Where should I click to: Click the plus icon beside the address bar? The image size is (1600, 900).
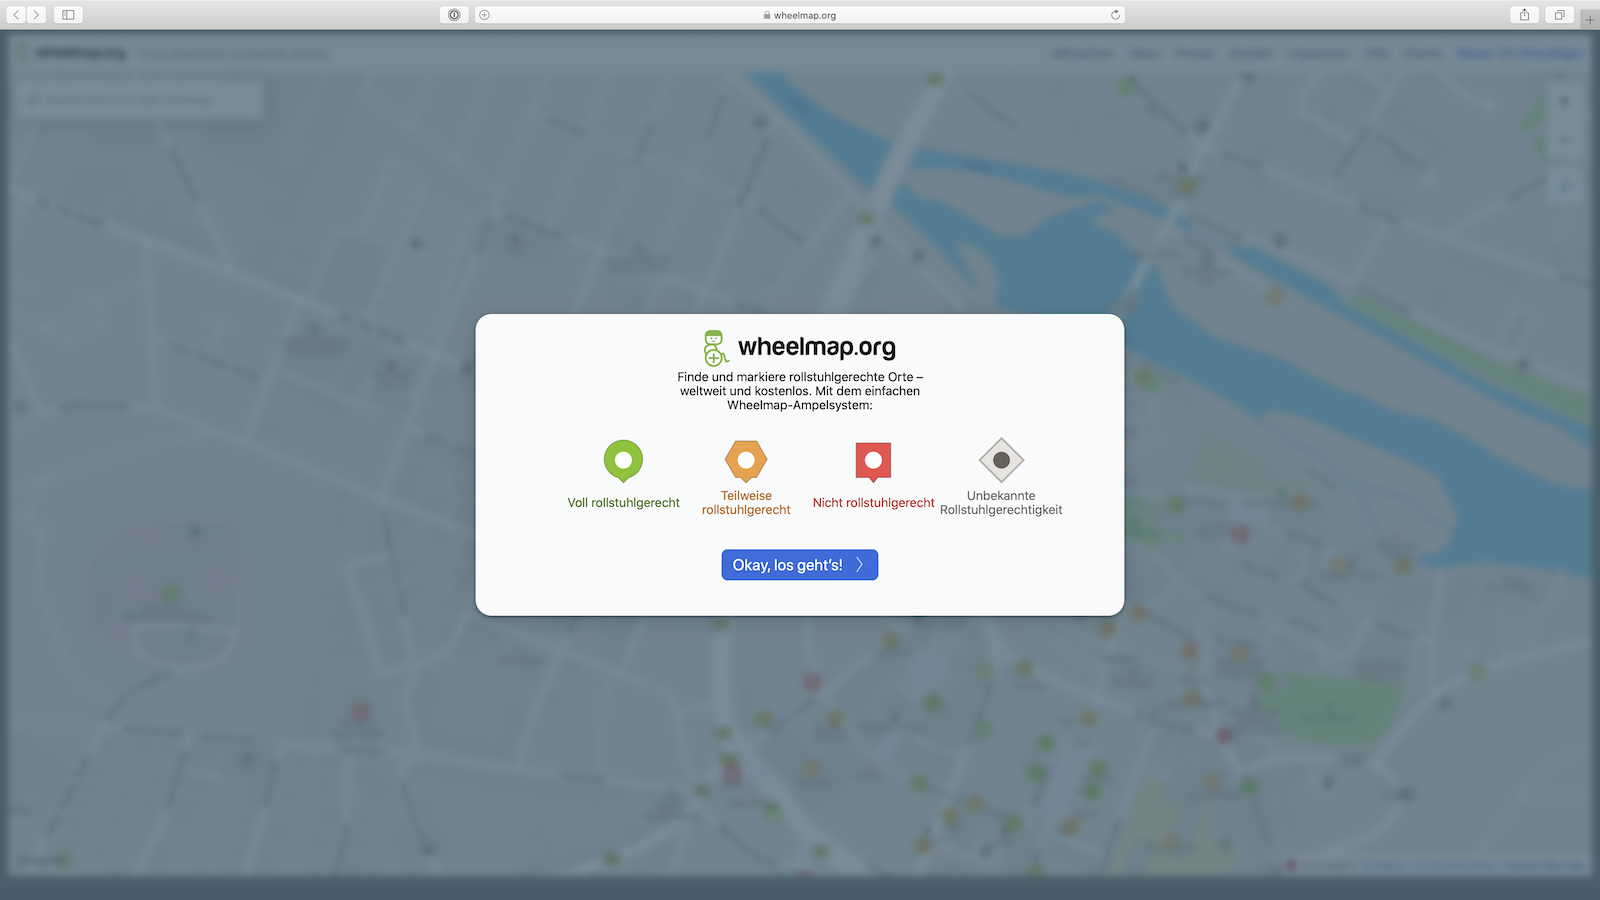(x=484, y=15)
